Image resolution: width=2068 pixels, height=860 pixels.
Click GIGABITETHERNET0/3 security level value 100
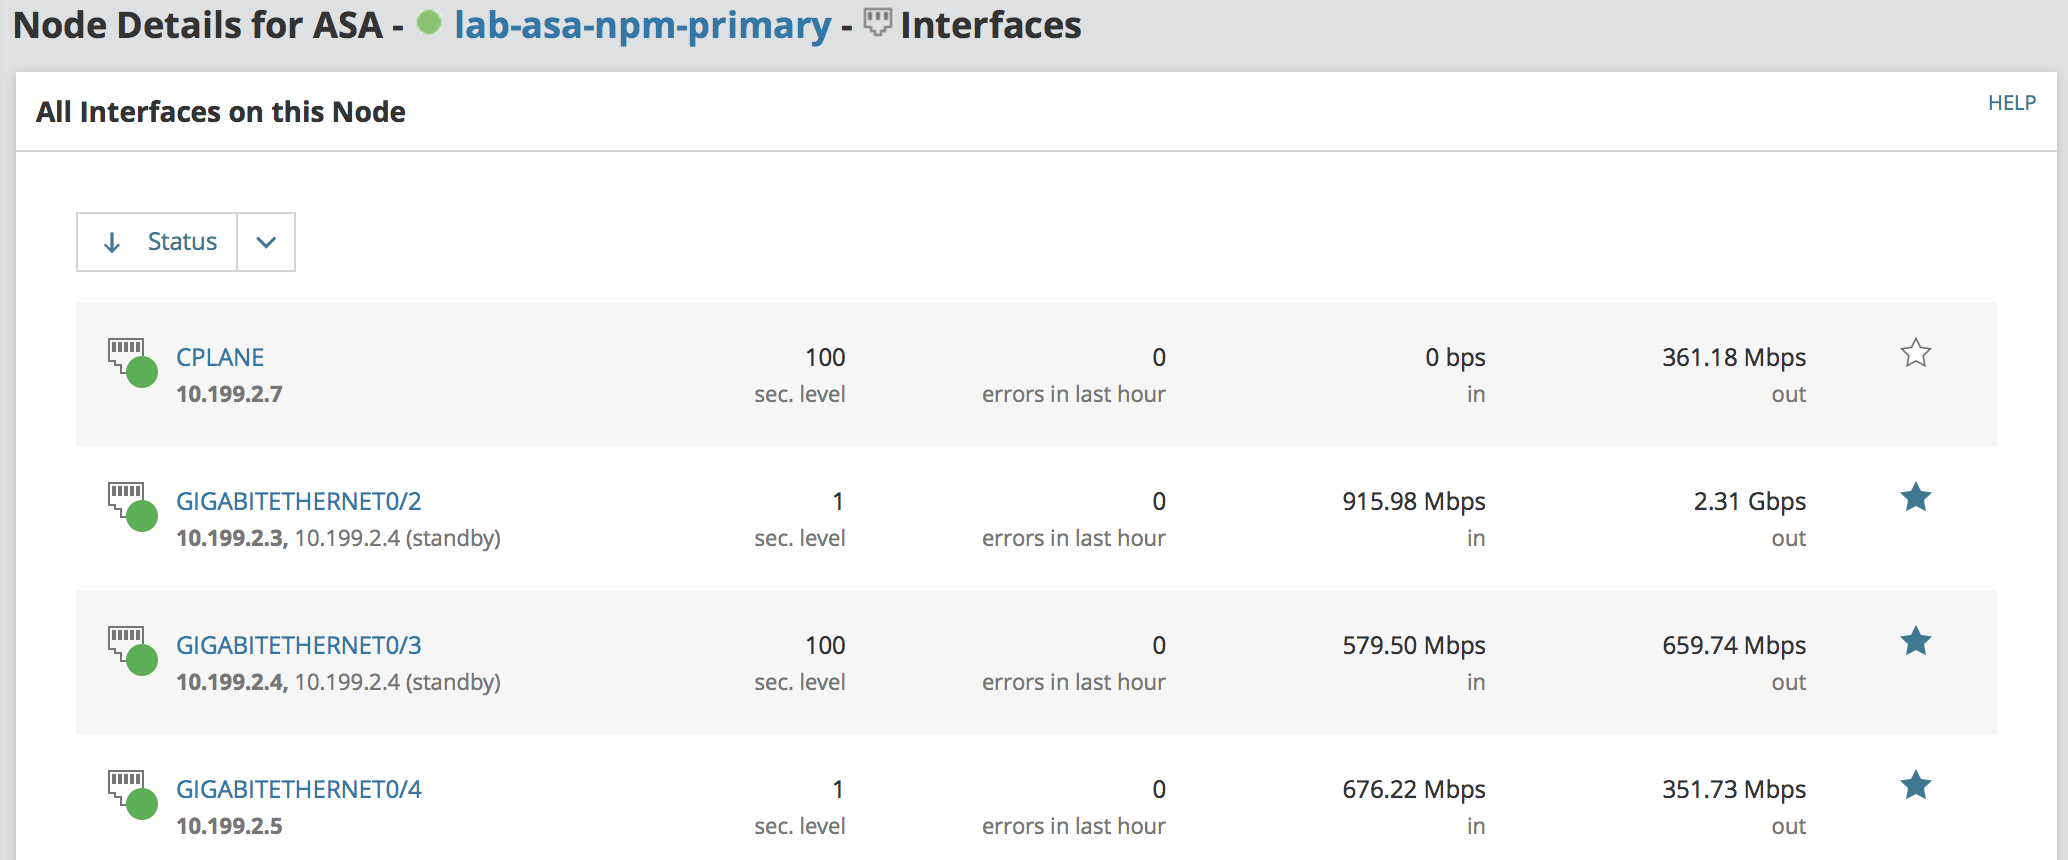[825, 645]
